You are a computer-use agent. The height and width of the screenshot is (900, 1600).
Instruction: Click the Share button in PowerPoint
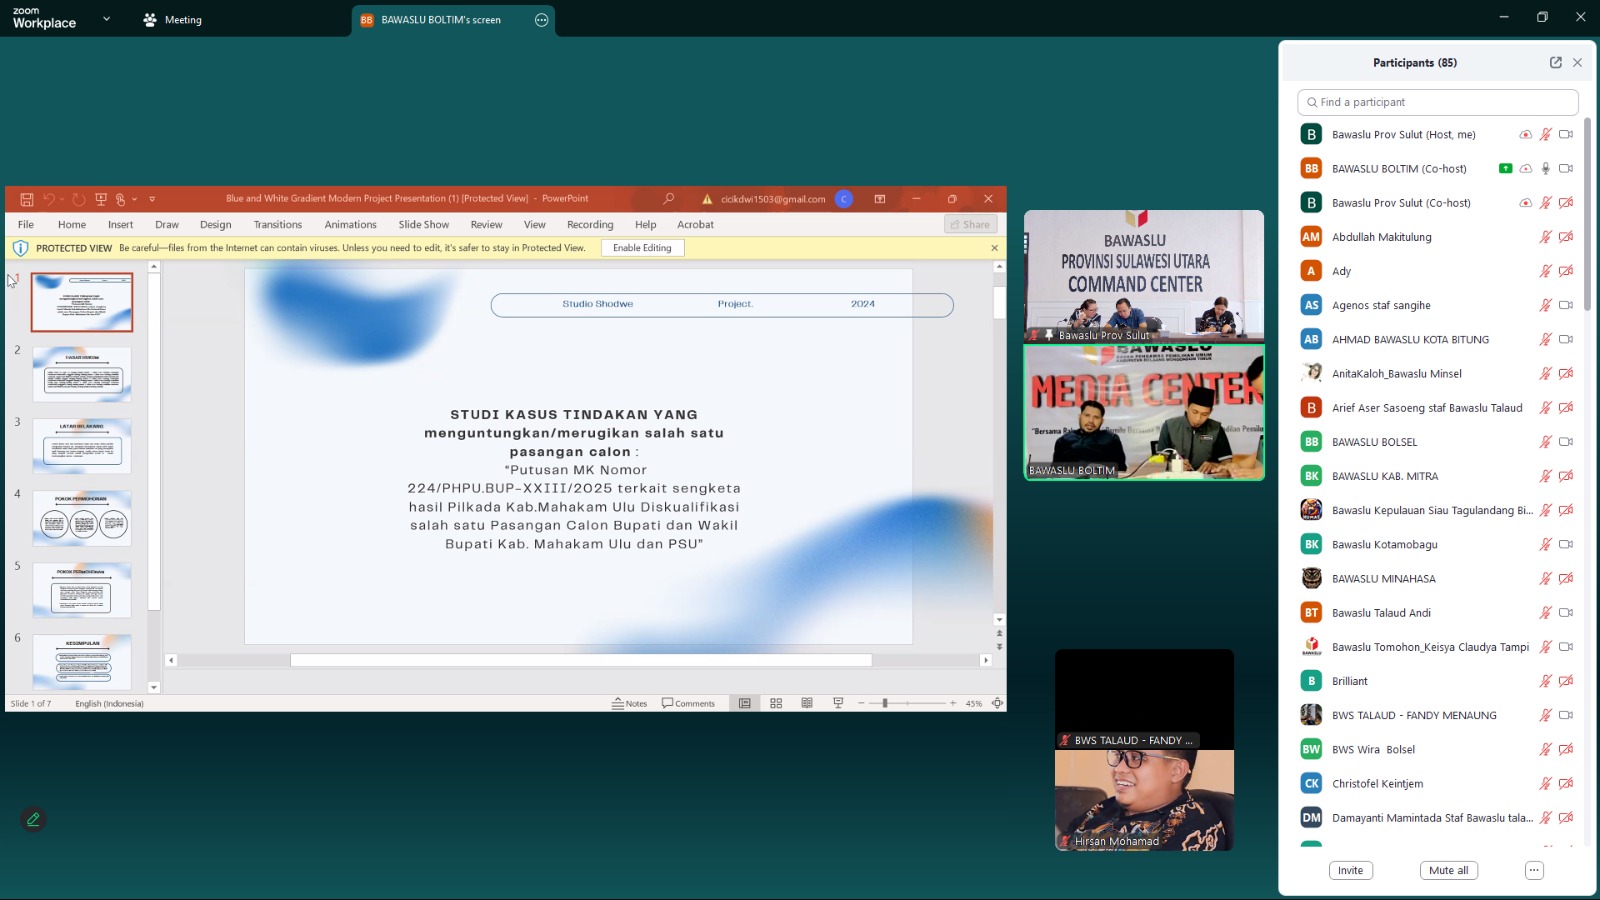point(970,225)
